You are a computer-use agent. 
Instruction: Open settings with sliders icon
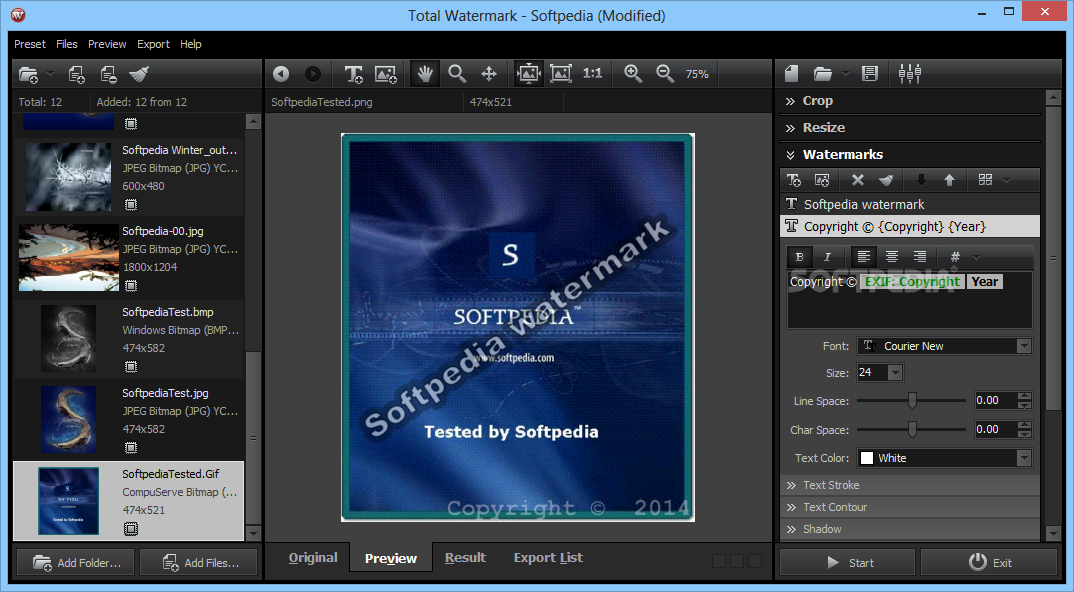pyautogui.click(x=910, y=73)
